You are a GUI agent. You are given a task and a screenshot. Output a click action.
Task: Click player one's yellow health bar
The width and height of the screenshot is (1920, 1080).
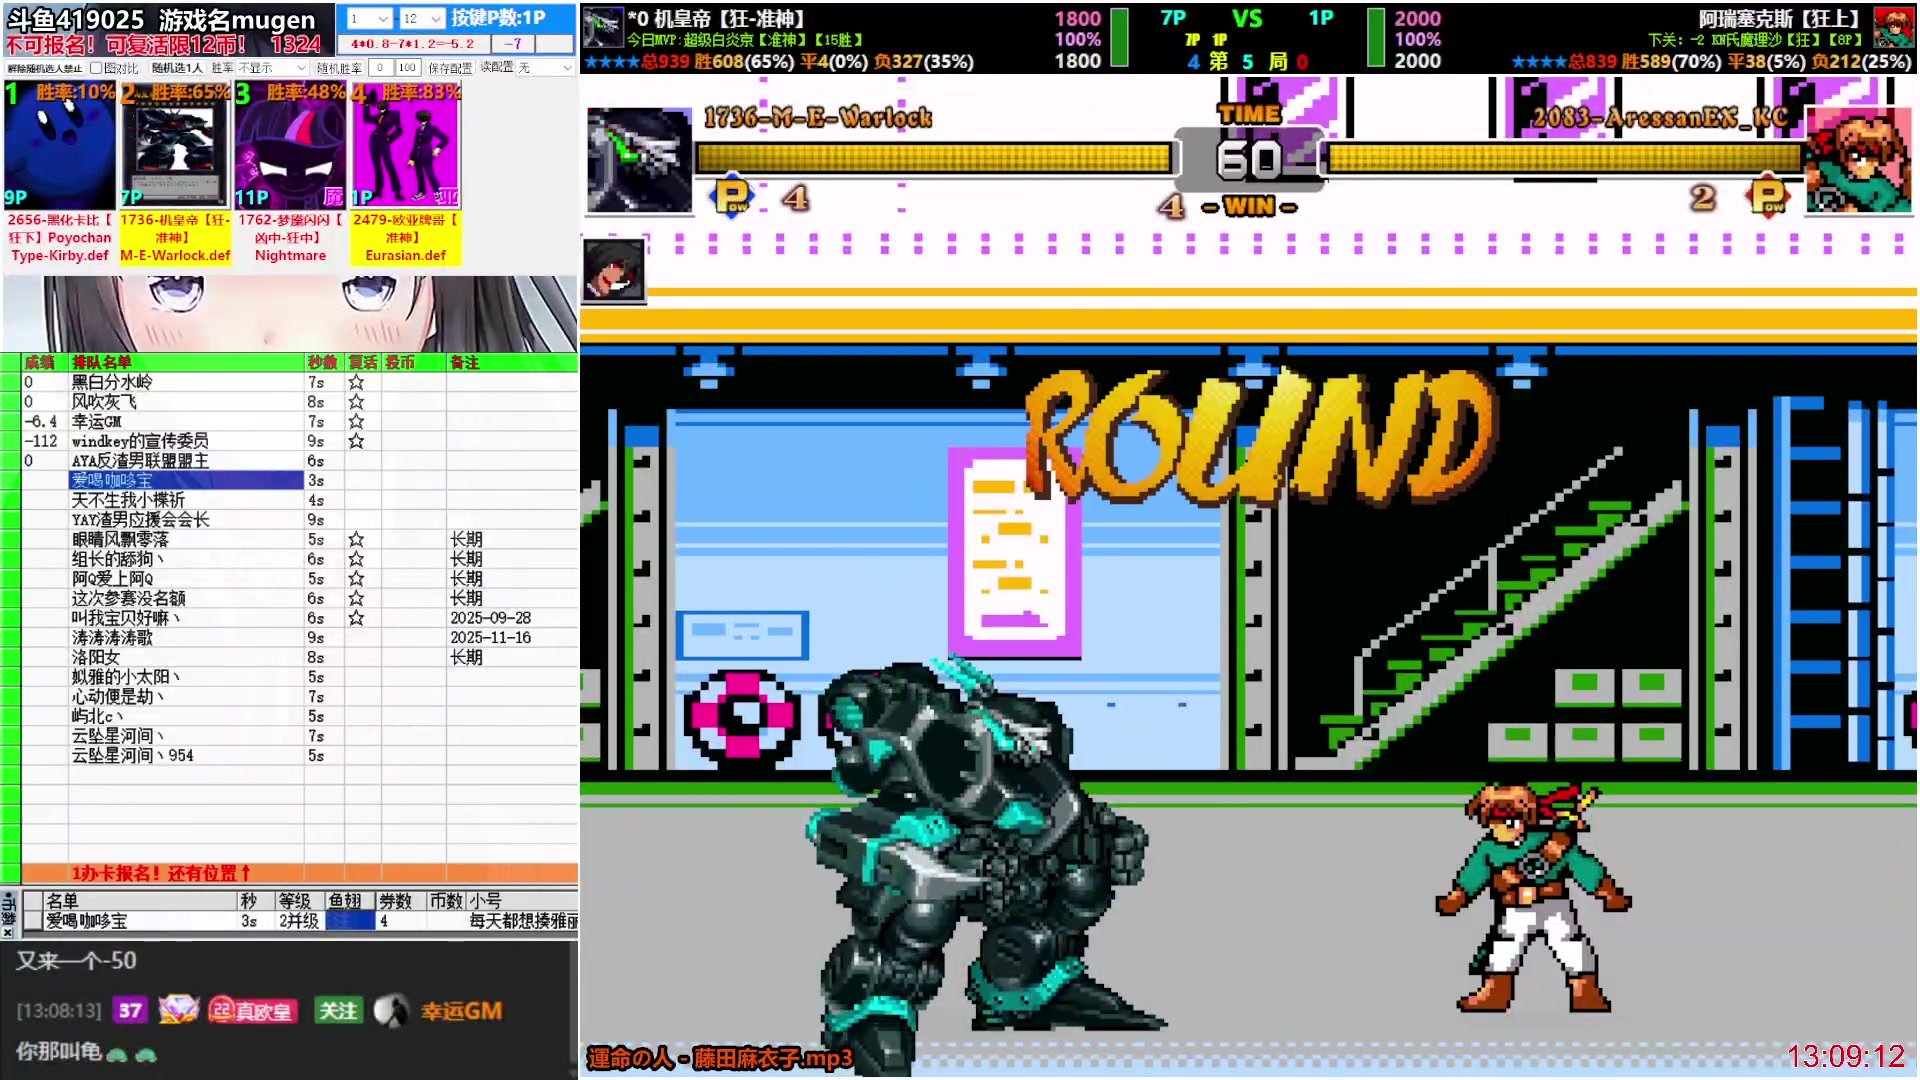(933, 158)
